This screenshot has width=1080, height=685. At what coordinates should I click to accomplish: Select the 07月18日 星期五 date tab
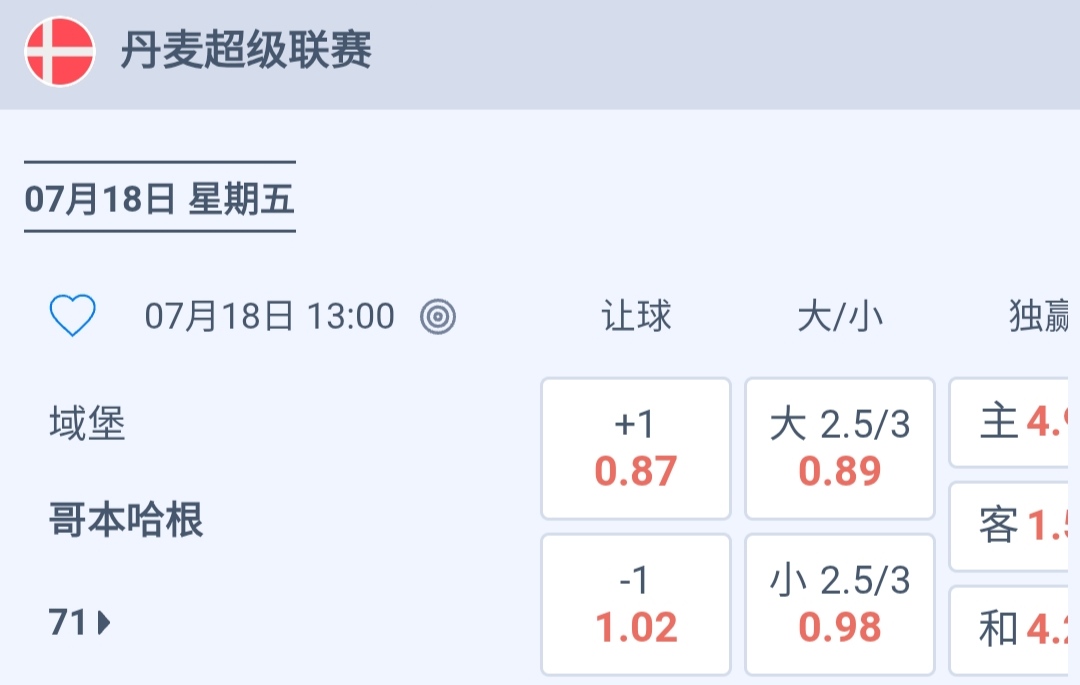pos(160,199)
